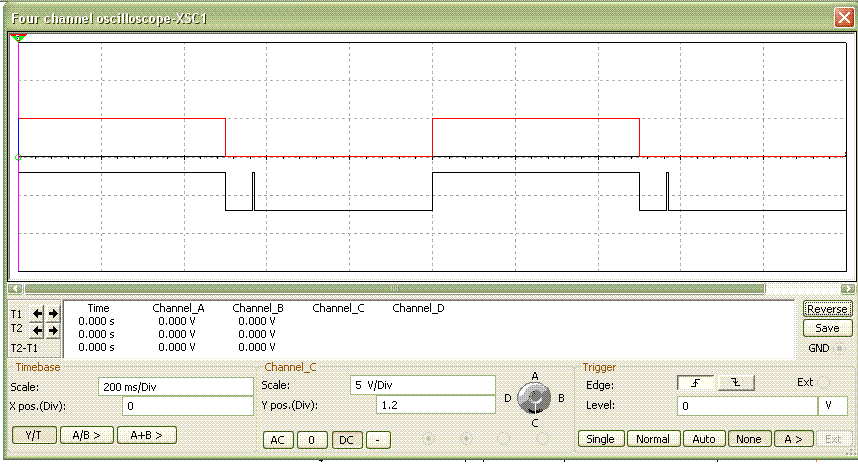858x464 pixels.
Task: Click the Time column header
Action: pyautogui.click(x=98, y=308)
